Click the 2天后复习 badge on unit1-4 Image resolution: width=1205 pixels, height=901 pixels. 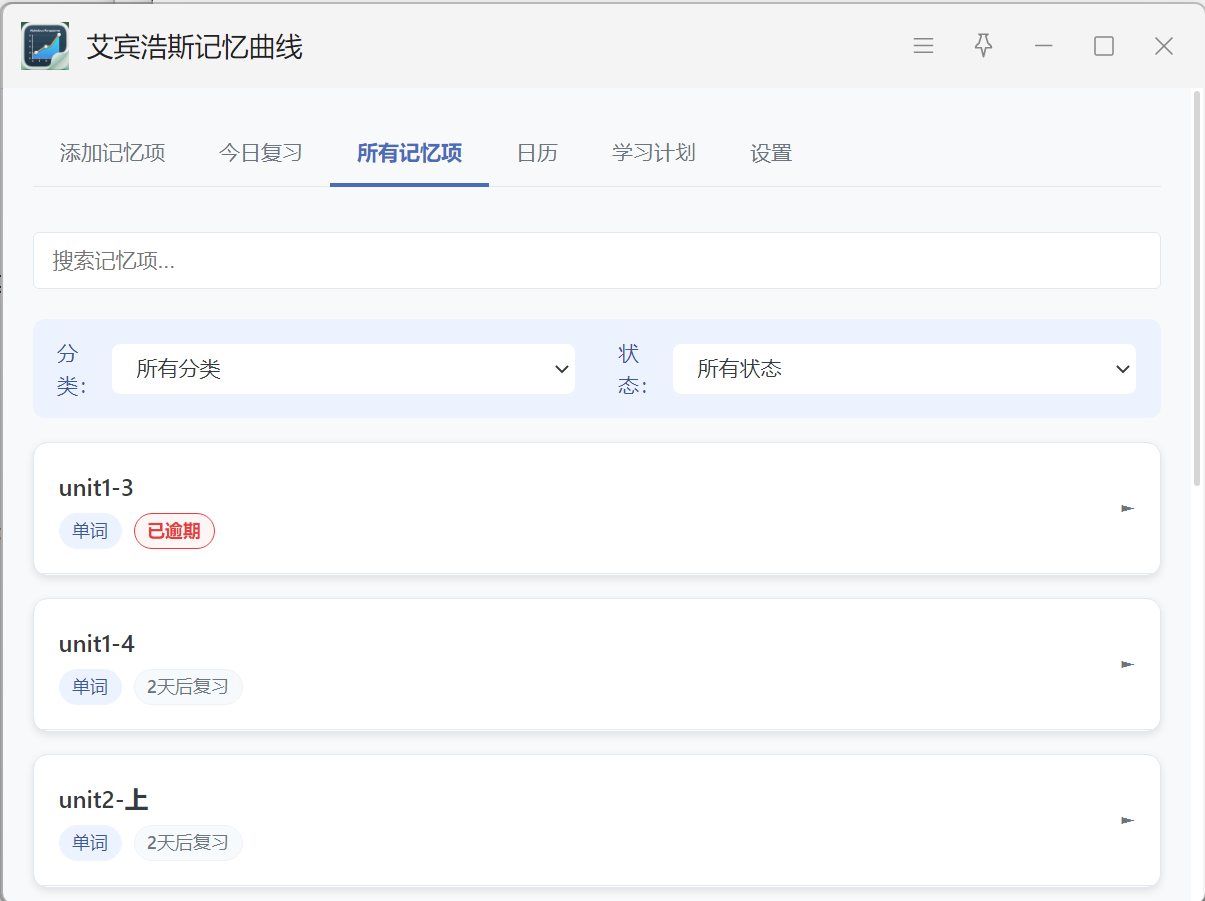tap(188, 687)
